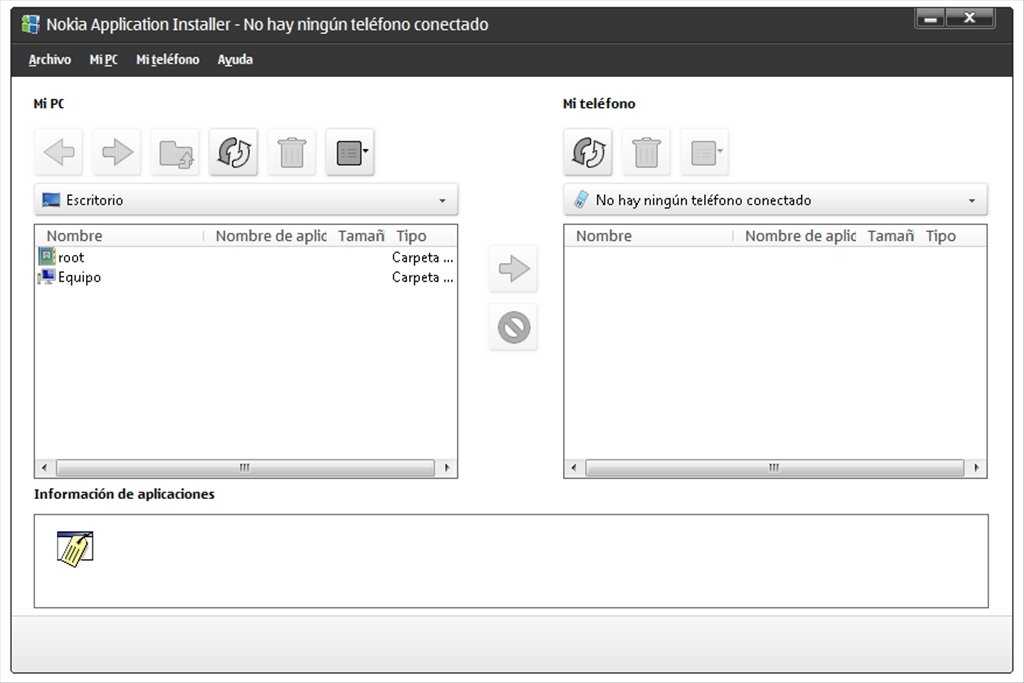Go up one folder level in Mi PC
The width and height of the screenshot is (1024, 683).
point(175,152)
